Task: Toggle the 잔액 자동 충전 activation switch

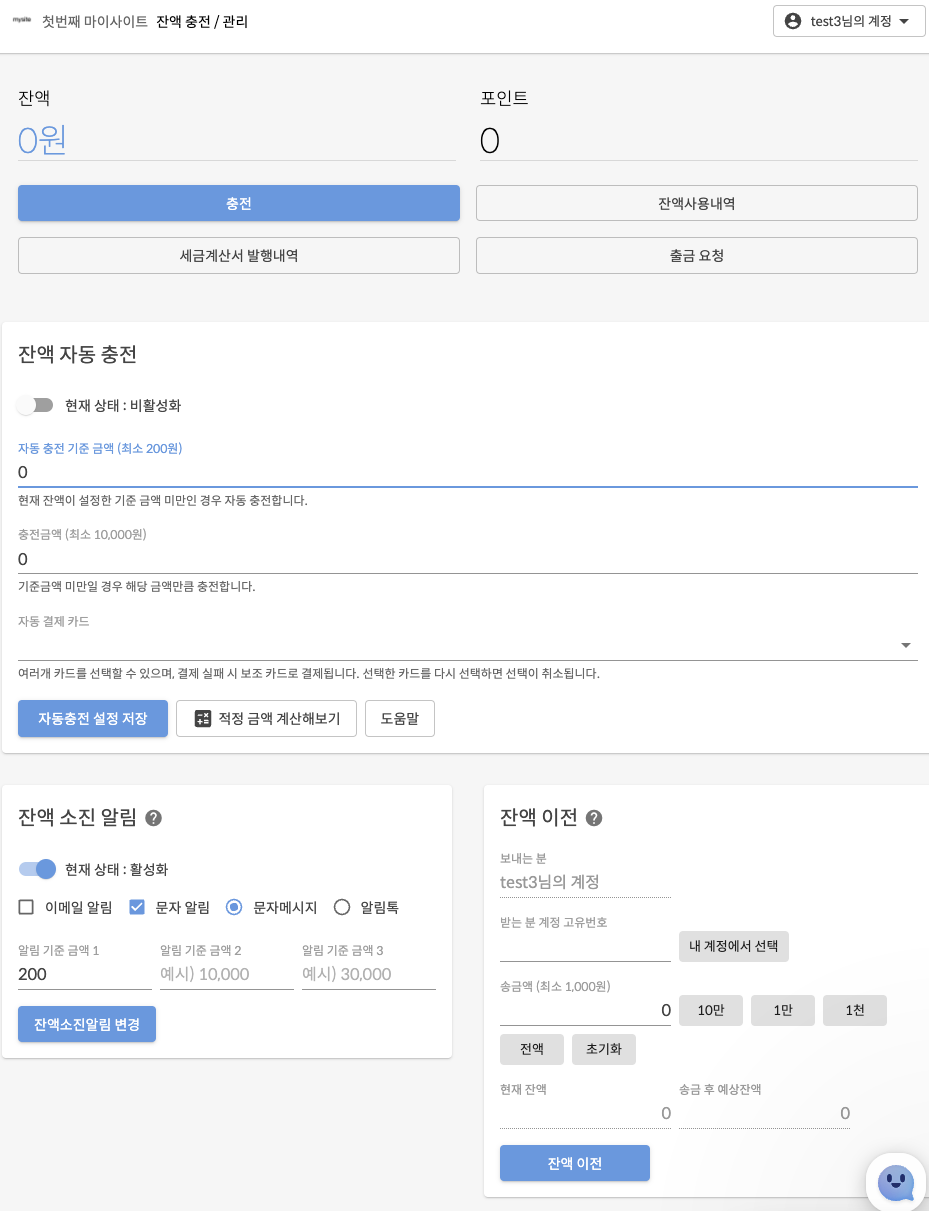Action: pos(35,405)
